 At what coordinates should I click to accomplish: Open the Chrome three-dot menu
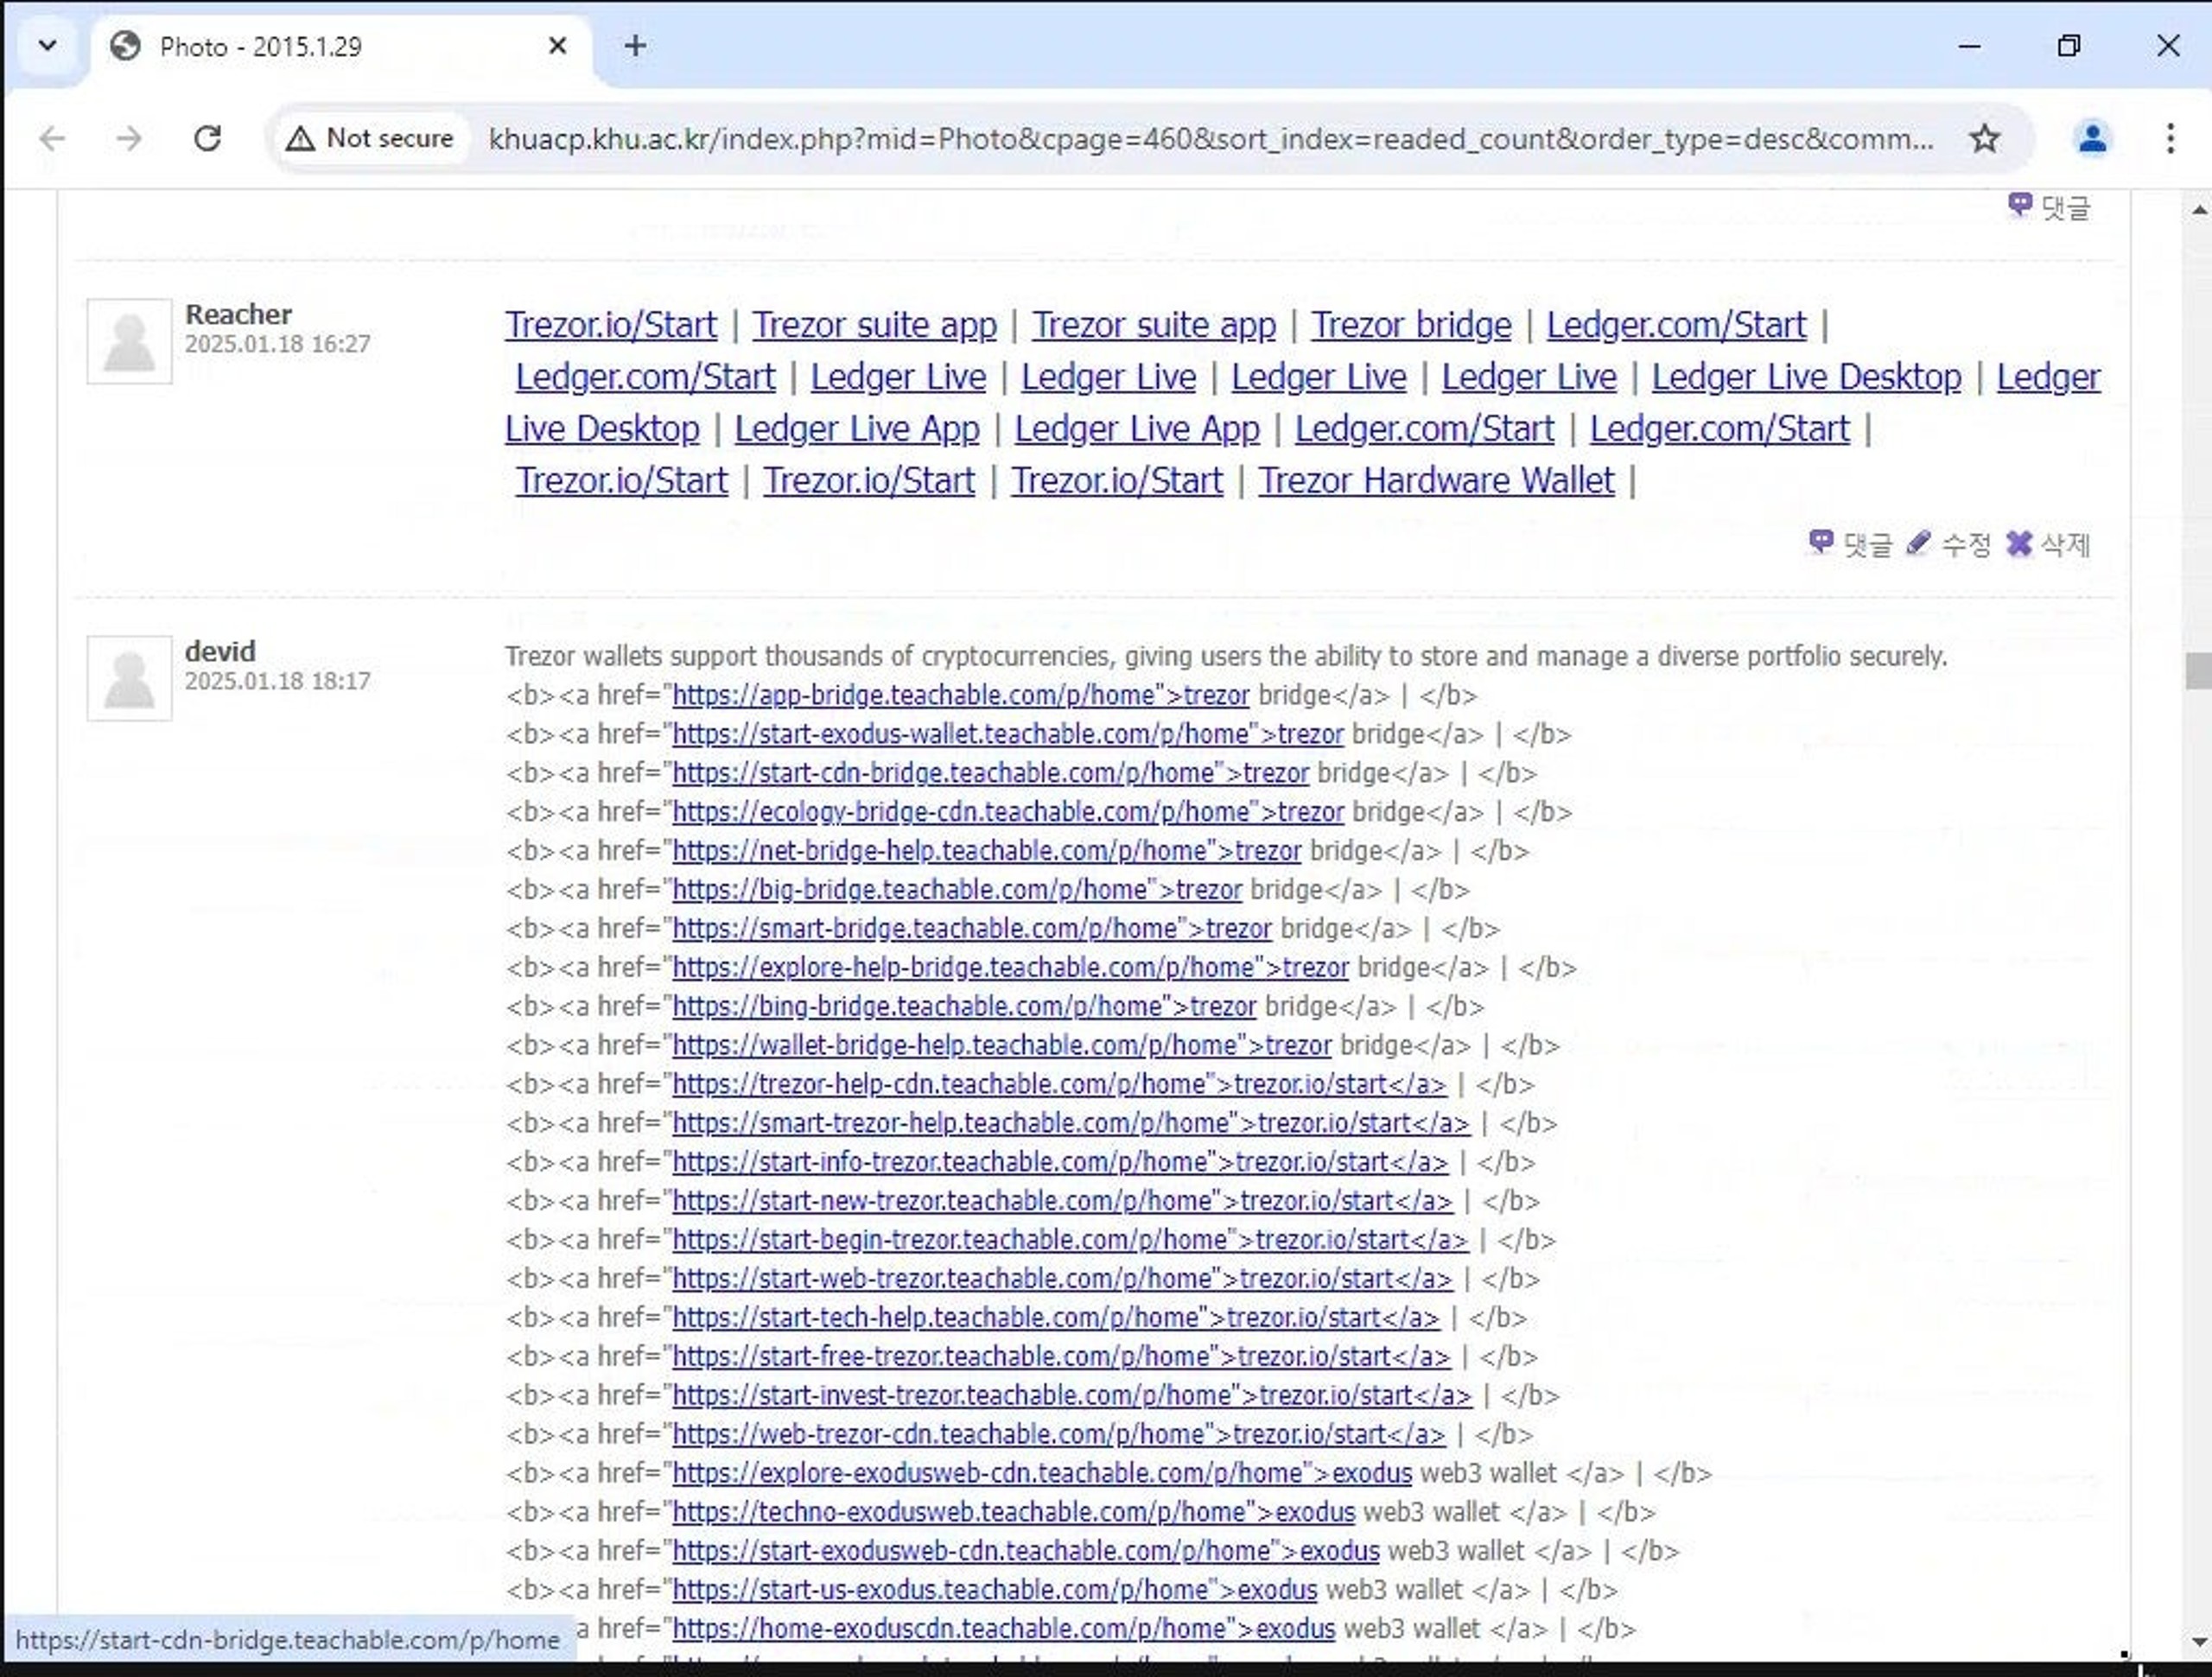pyautogui.click(x=2170, y=138)
